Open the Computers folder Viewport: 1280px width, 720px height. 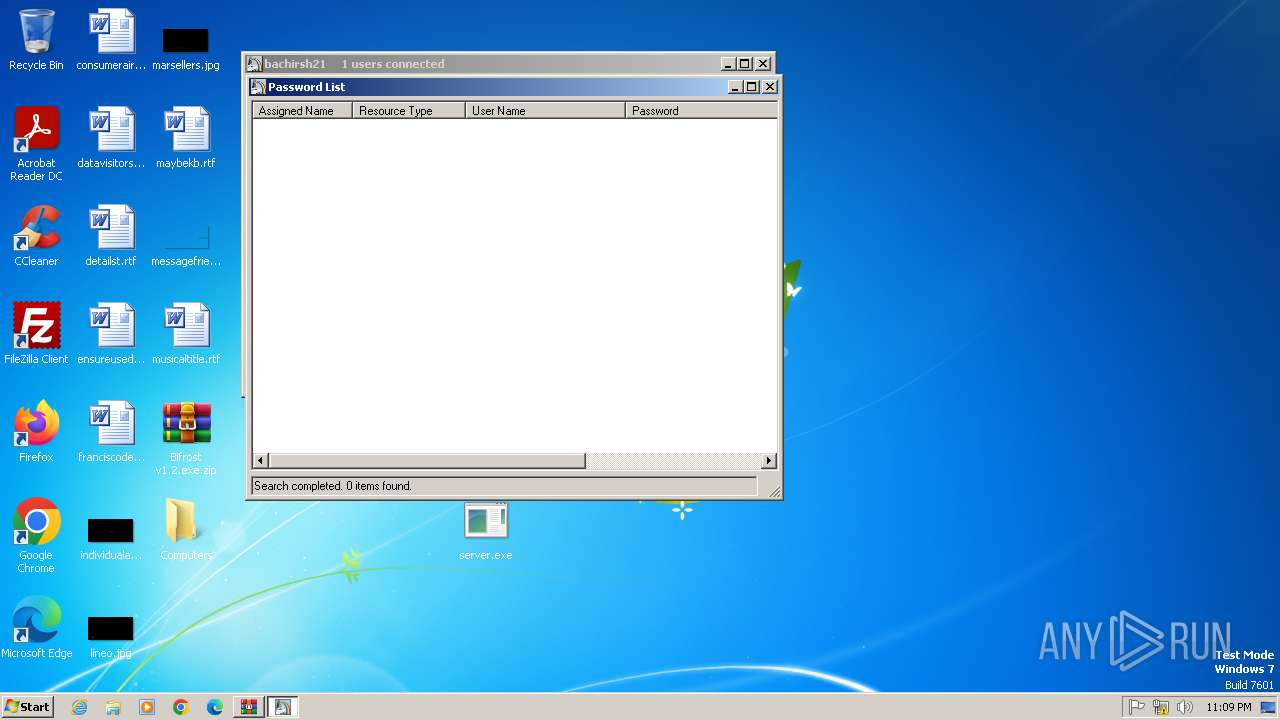click(186, 530)
